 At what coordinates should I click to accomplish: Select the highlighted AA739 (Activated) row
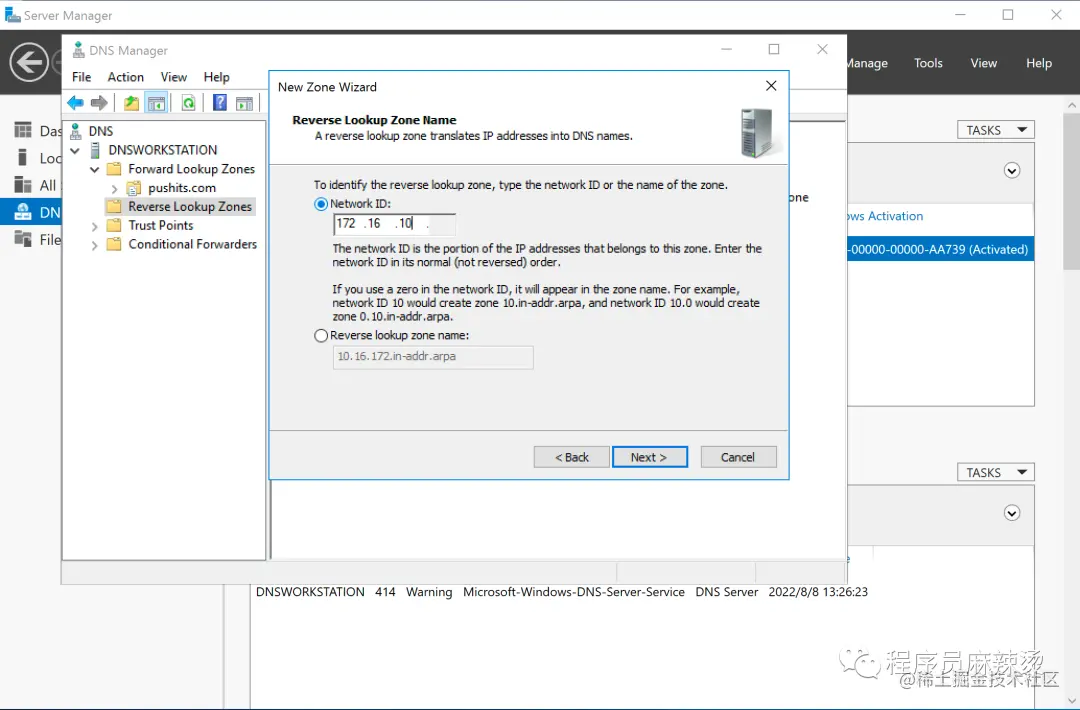point(940,249)
